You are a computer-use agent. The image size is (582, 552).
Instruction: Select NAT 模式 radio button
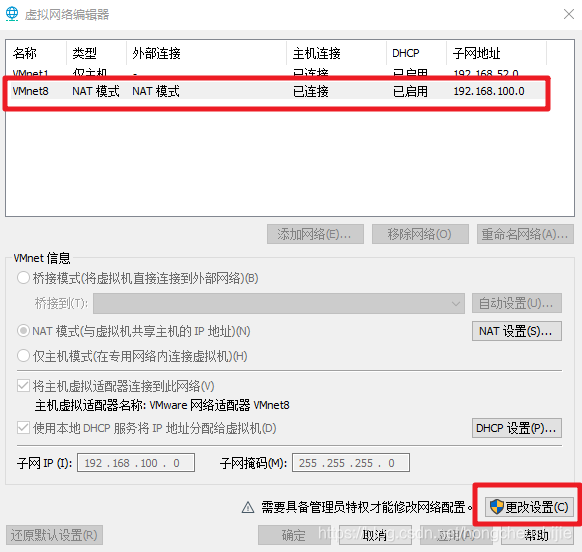click(x=23, y=330)
